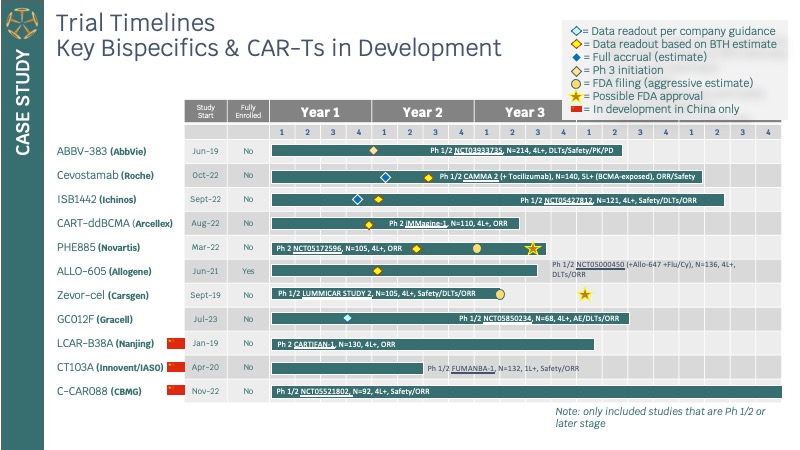The image size is (800, 450).
Task: Click the company logo above CASE STUDY
Action: point(22,23)
